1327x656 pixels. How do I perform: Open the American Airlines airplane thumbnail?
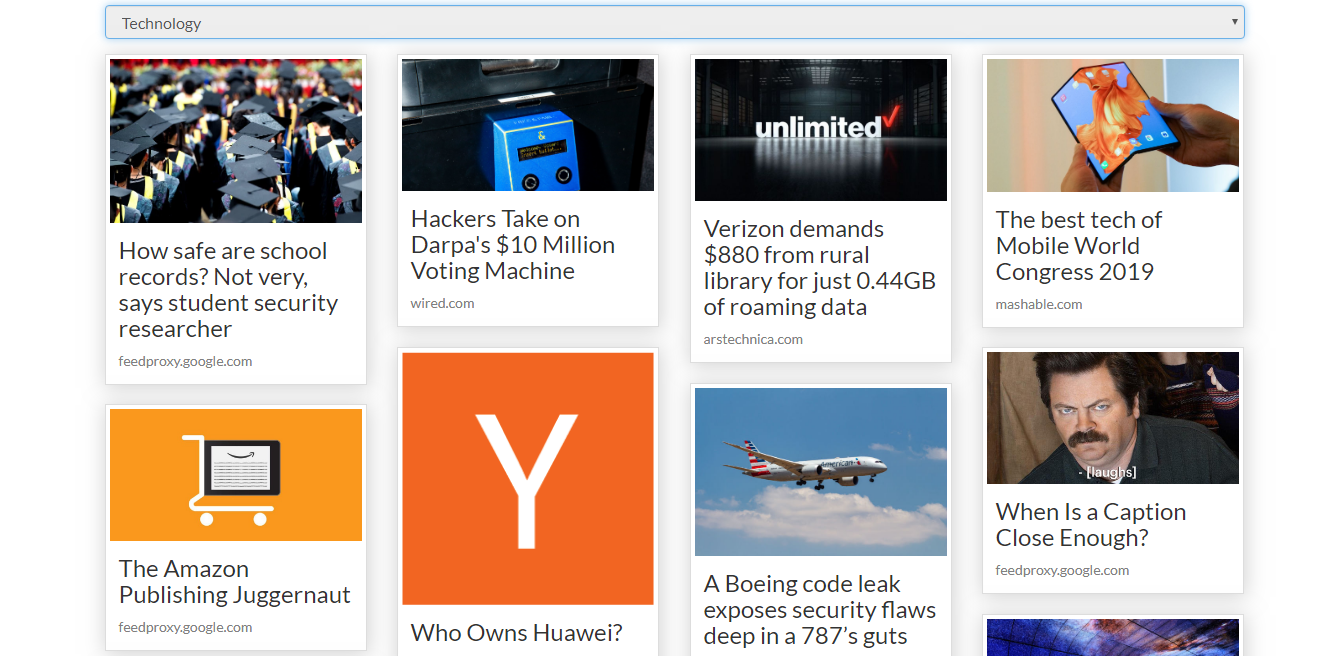(x=821, y=472)
